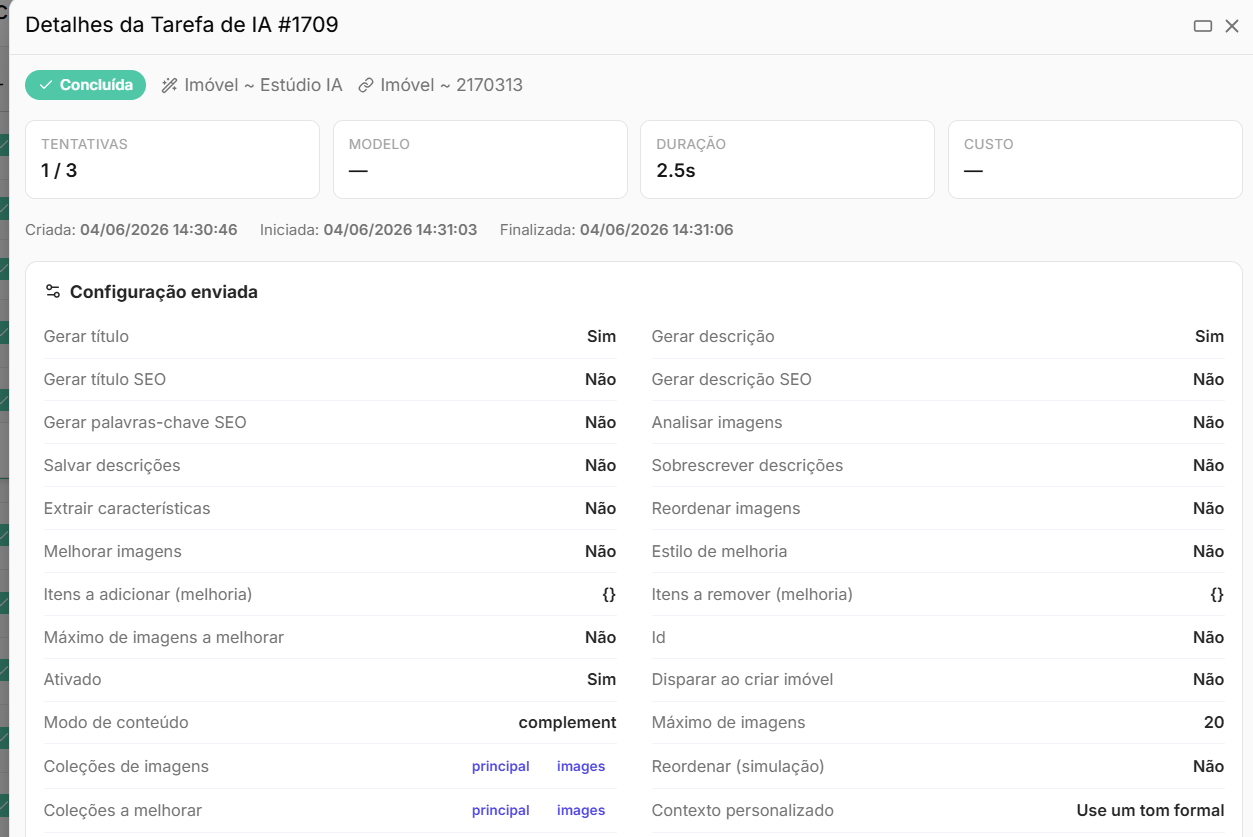The width and height of the screenshot is (1253, 837).
Task: Select the principal tag in Coleções a melhorar
Action: pos(501,811)
